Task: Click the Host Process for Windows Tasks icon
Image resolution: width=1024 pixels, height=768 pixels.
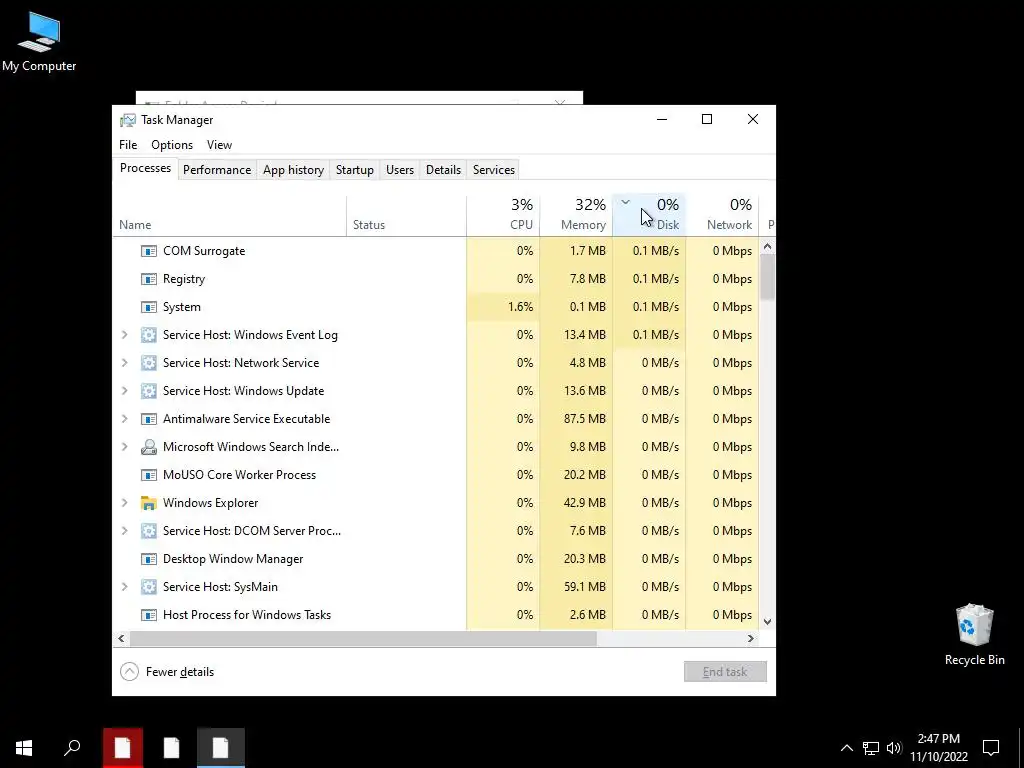Action: click(x=149, y=615)
